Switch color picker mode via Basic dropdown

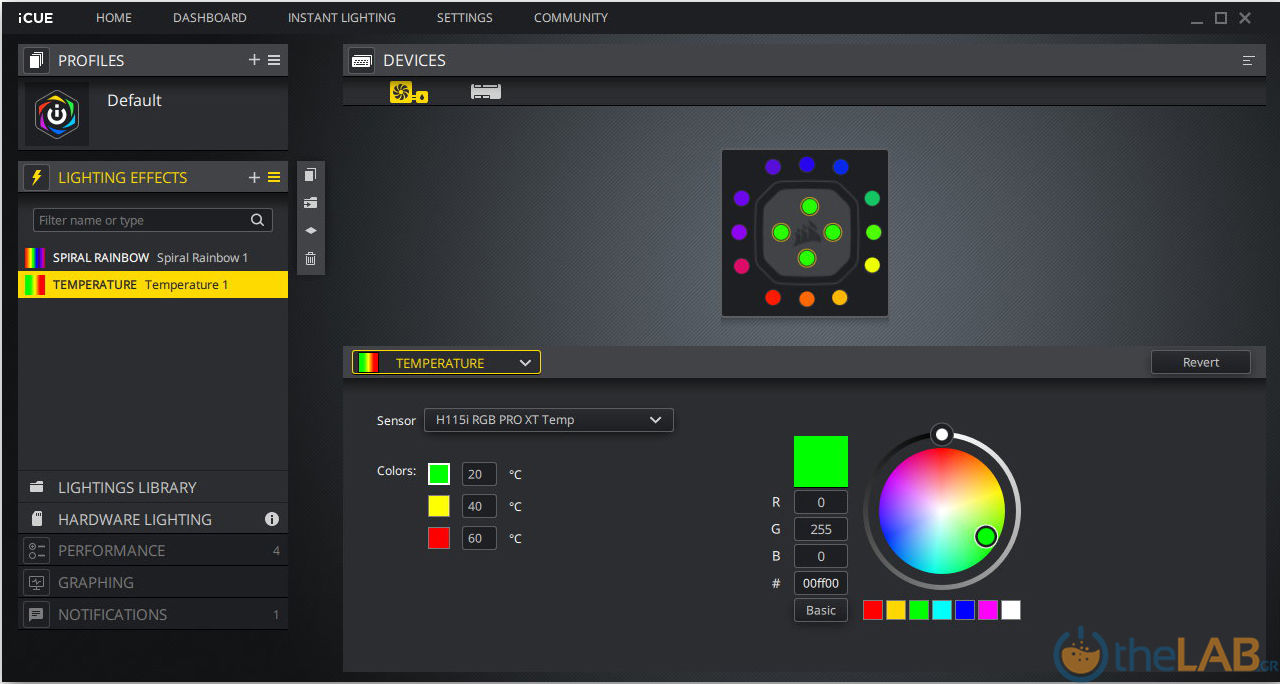click(820, 609)
